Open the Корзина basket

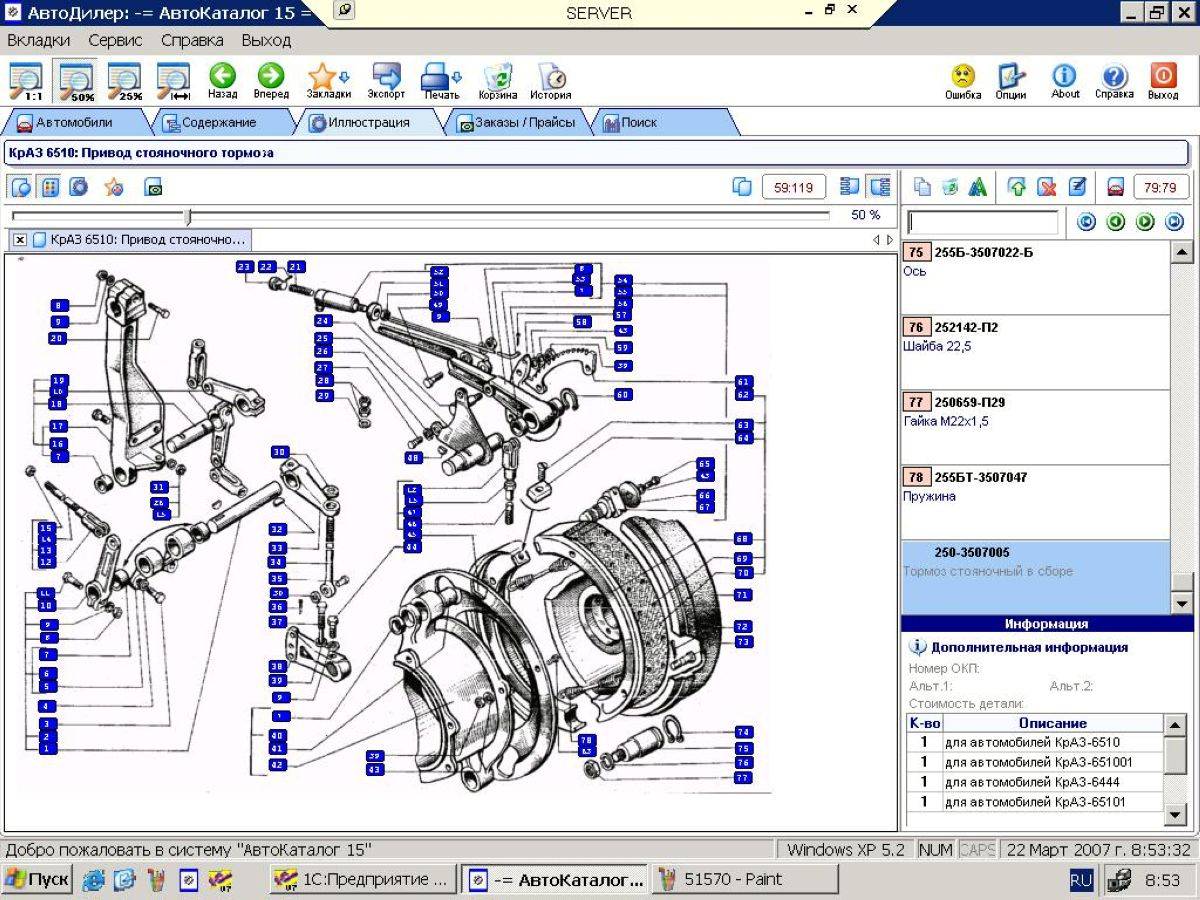tap(497, 81)
